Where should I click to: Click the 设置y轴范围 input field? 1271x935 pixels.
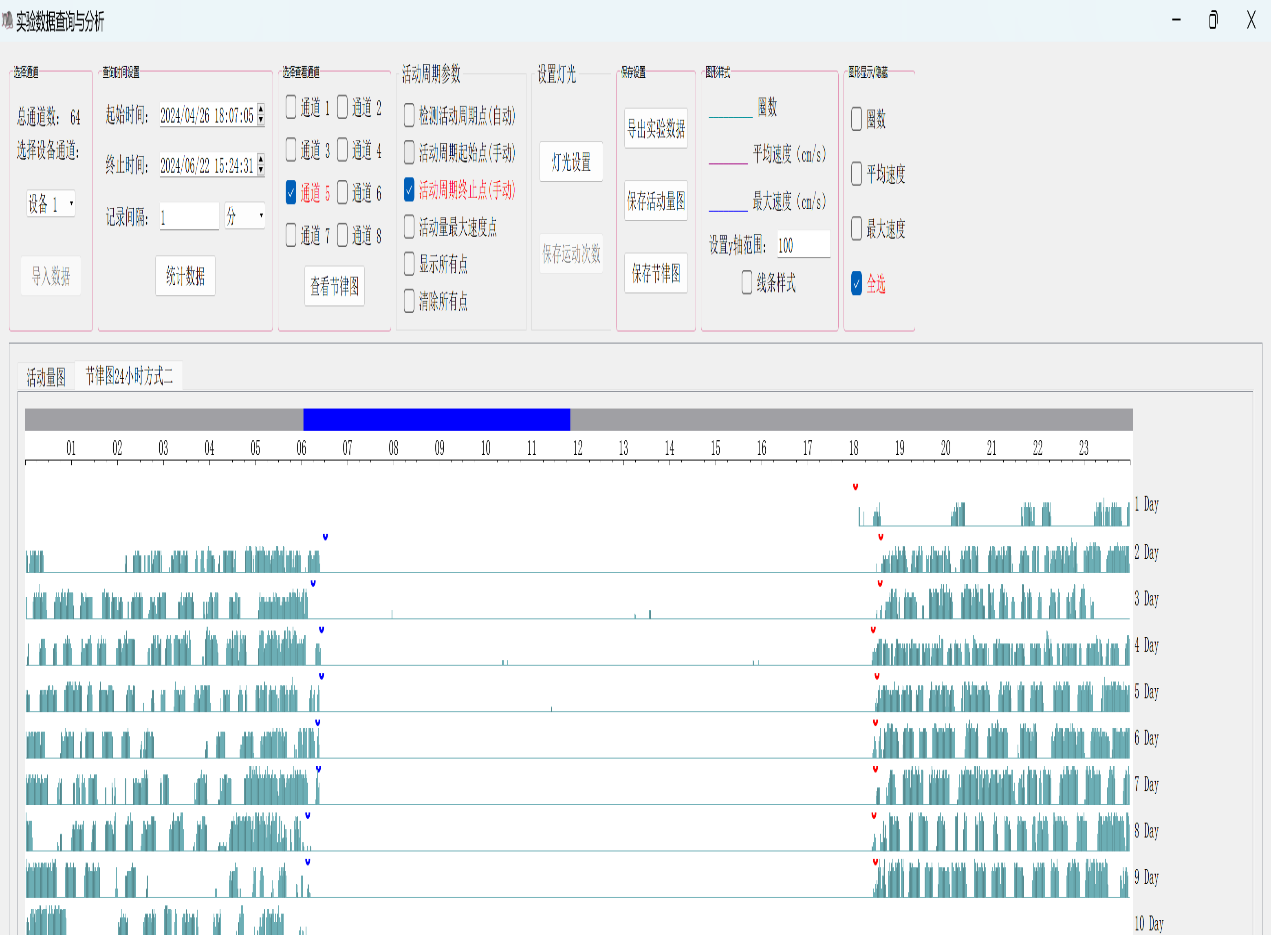click(803, 245)
